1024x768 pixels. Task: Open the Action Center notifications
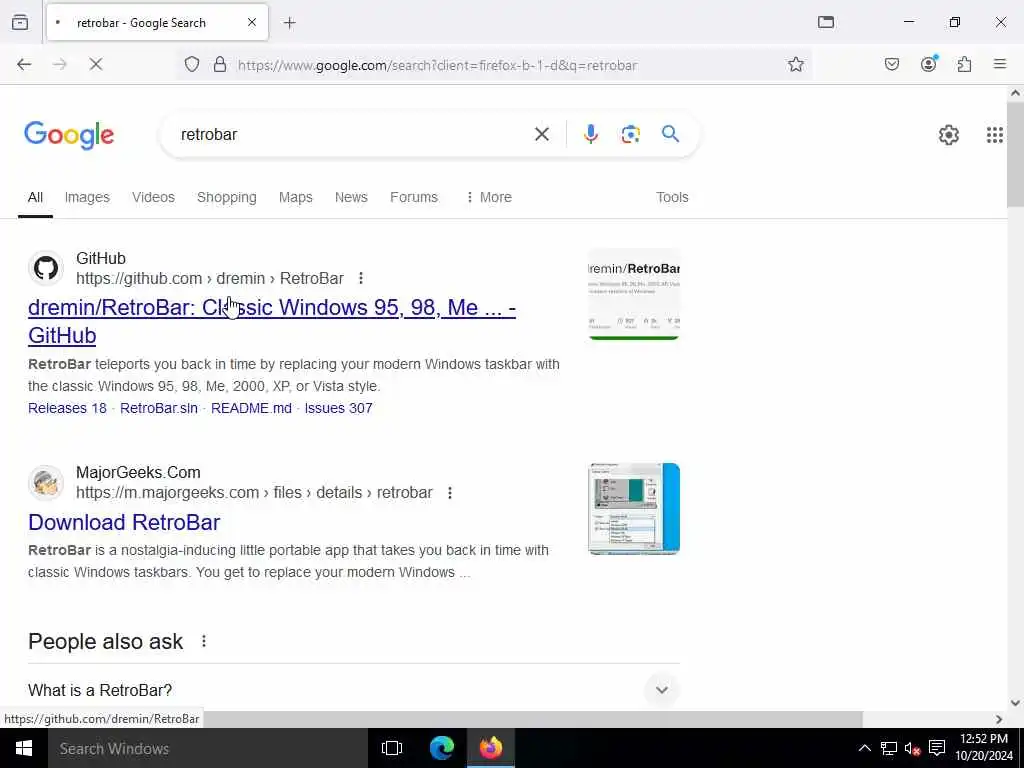tap(937, 748)
